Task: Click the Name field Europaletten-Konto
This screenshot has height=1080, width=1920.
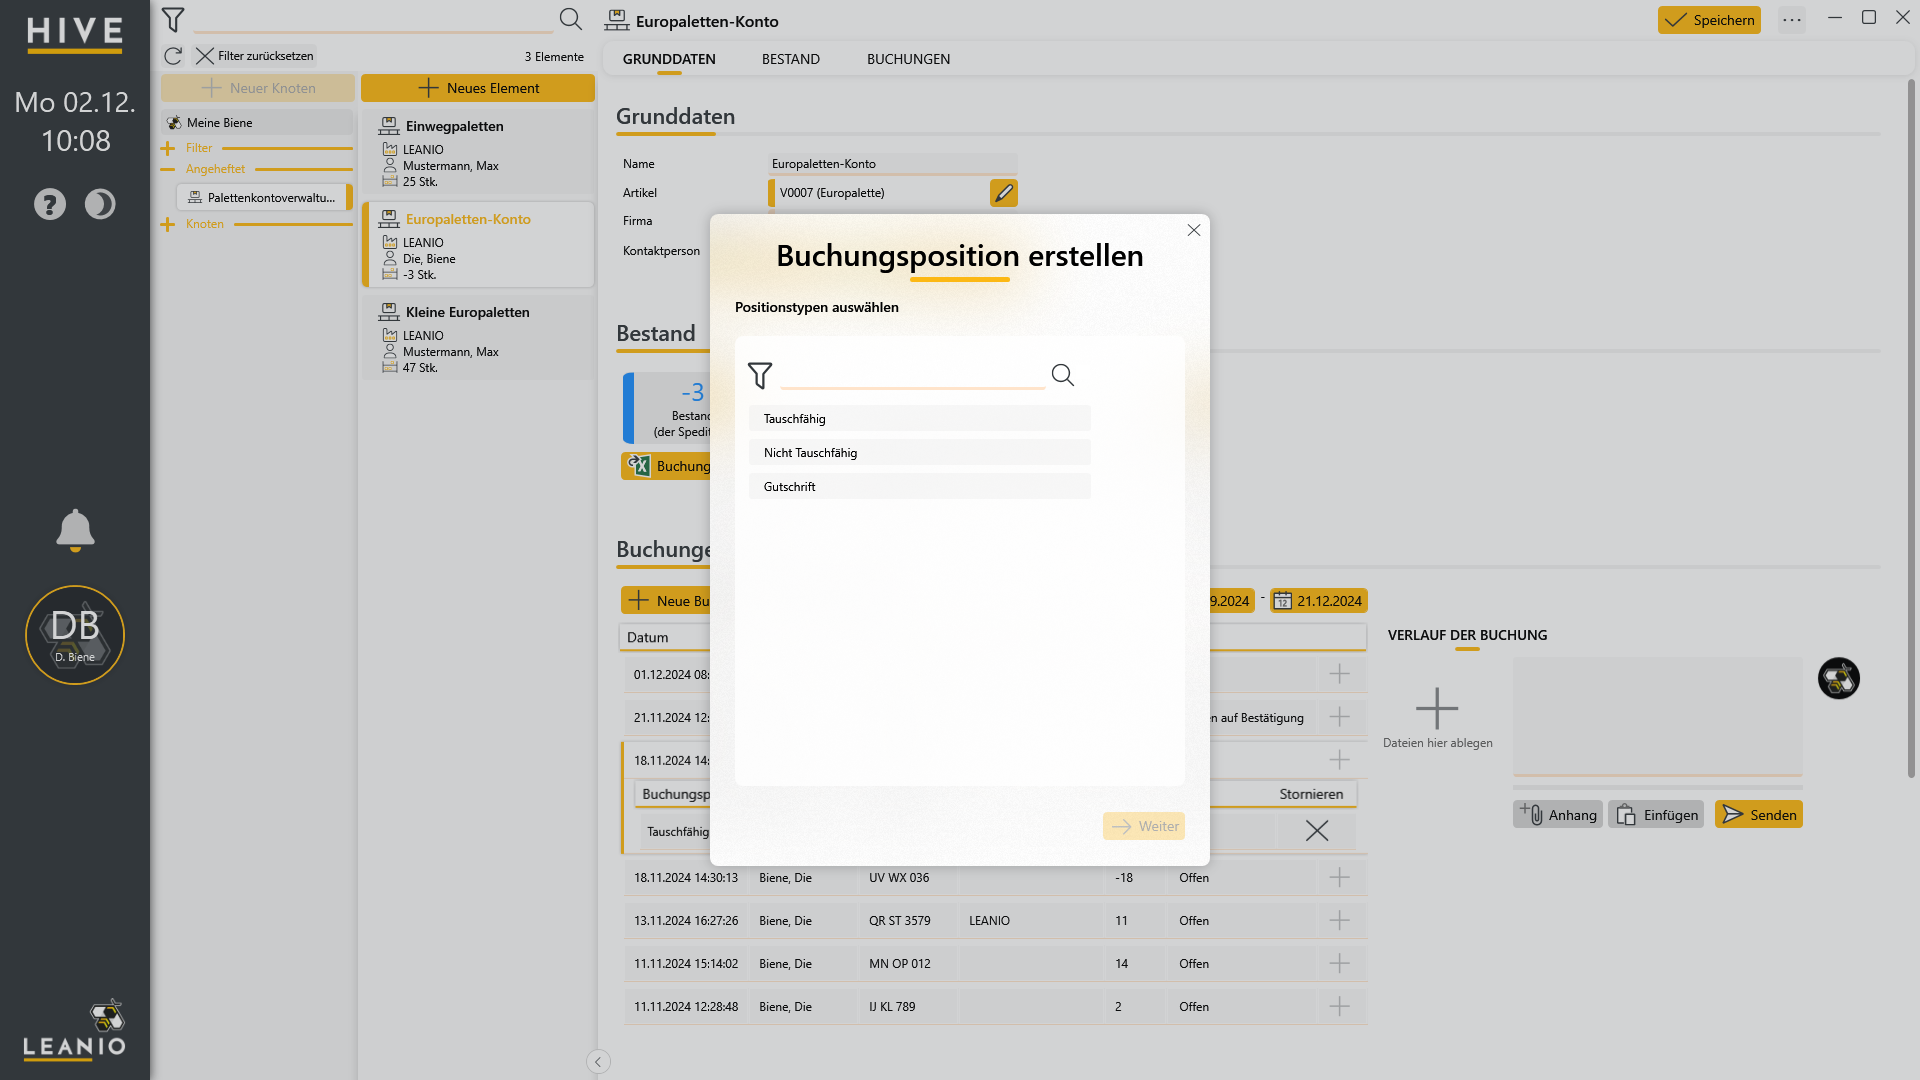Action: 893,164
